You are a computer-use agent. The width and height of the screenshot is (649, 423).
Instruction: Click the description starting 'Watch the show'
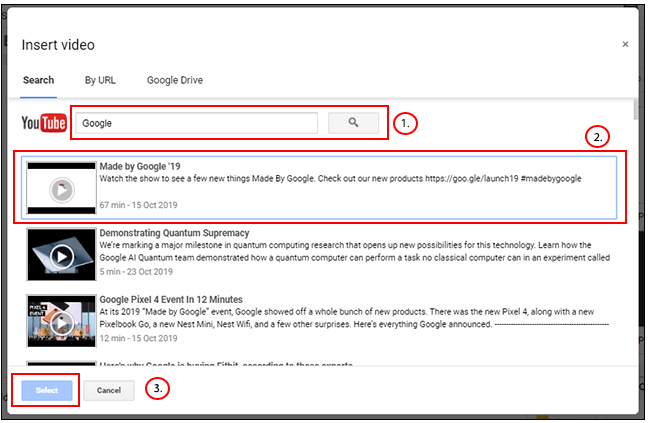[x=340, y=179]
